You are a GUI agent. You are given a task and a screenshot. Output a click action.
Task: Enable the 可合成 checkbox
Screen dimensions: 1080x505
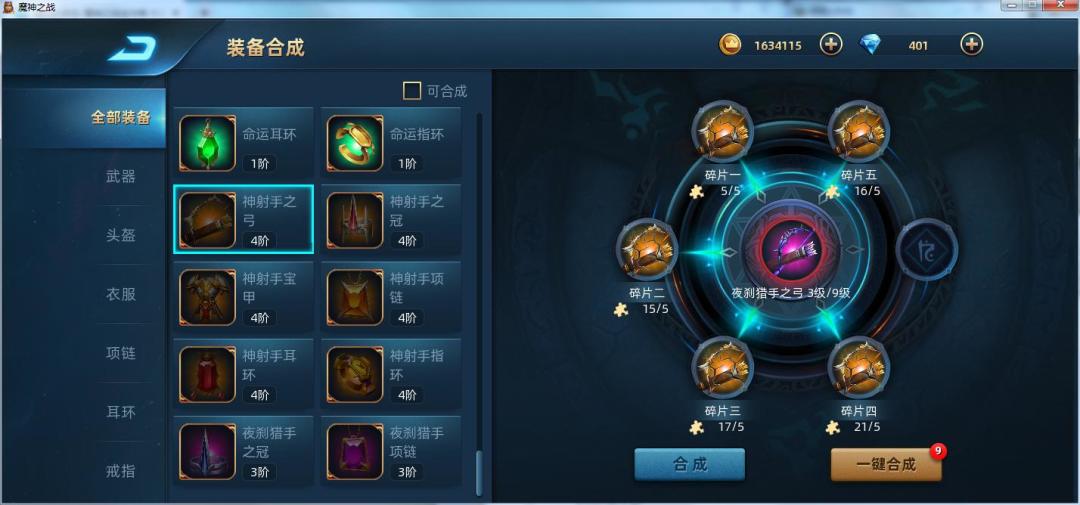412,91
